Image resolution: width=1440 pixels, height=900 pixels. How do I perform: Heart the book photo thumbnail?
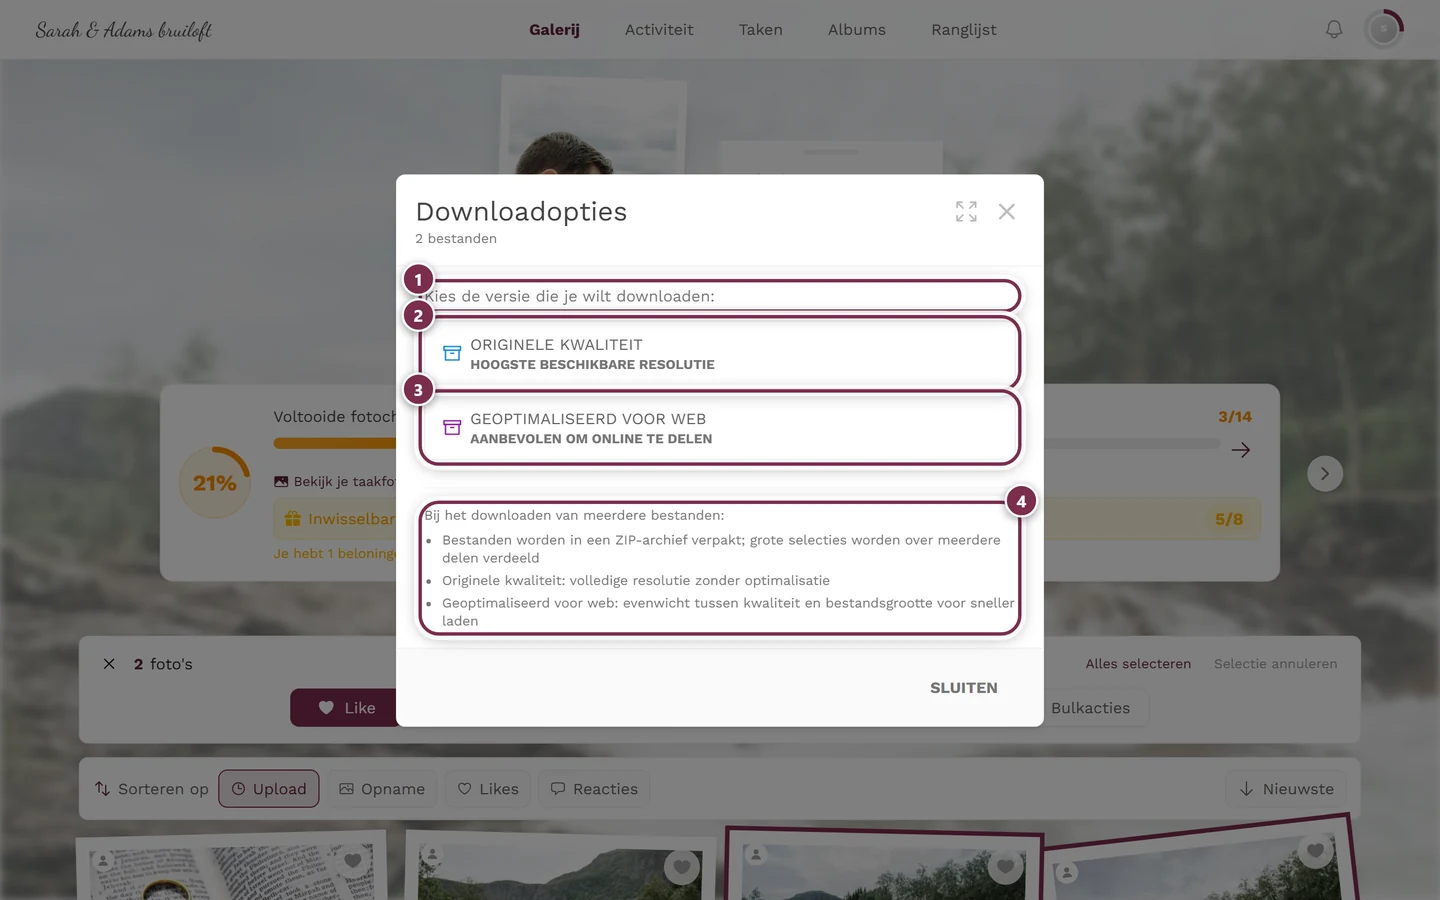click(352, 861)
